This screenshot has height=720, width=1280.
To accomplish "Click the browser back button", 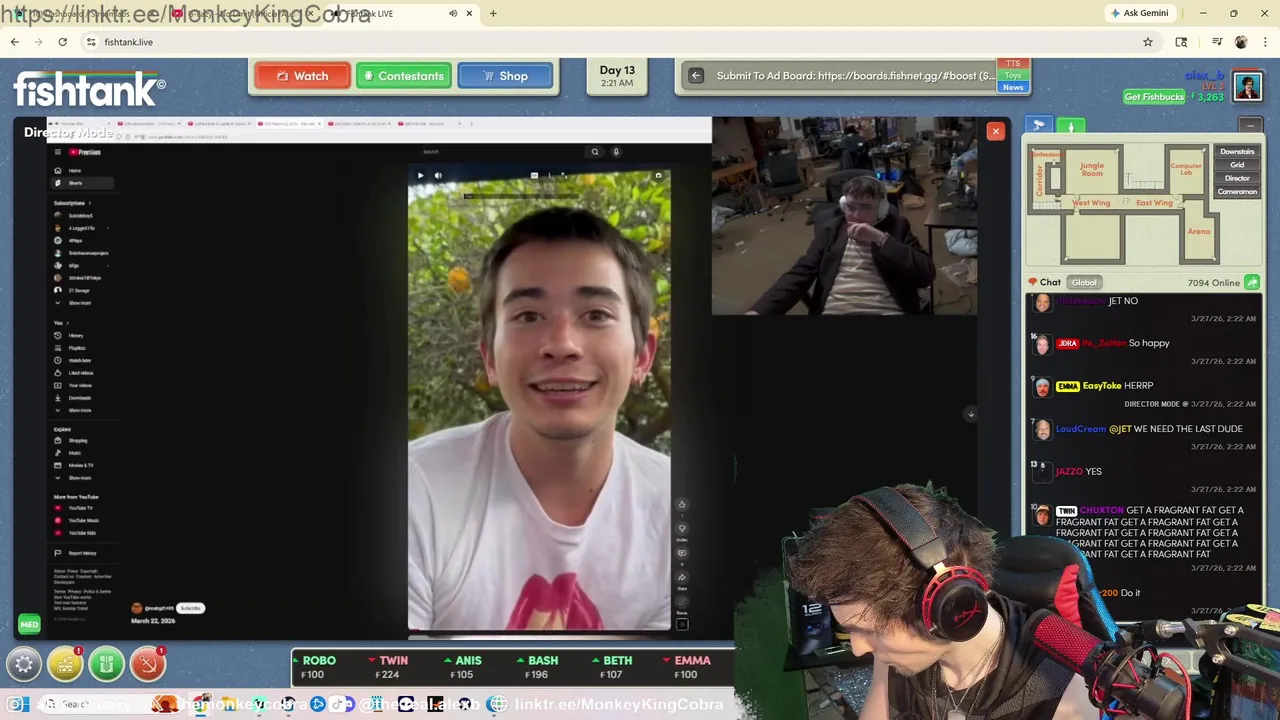I will pos(14,42).
